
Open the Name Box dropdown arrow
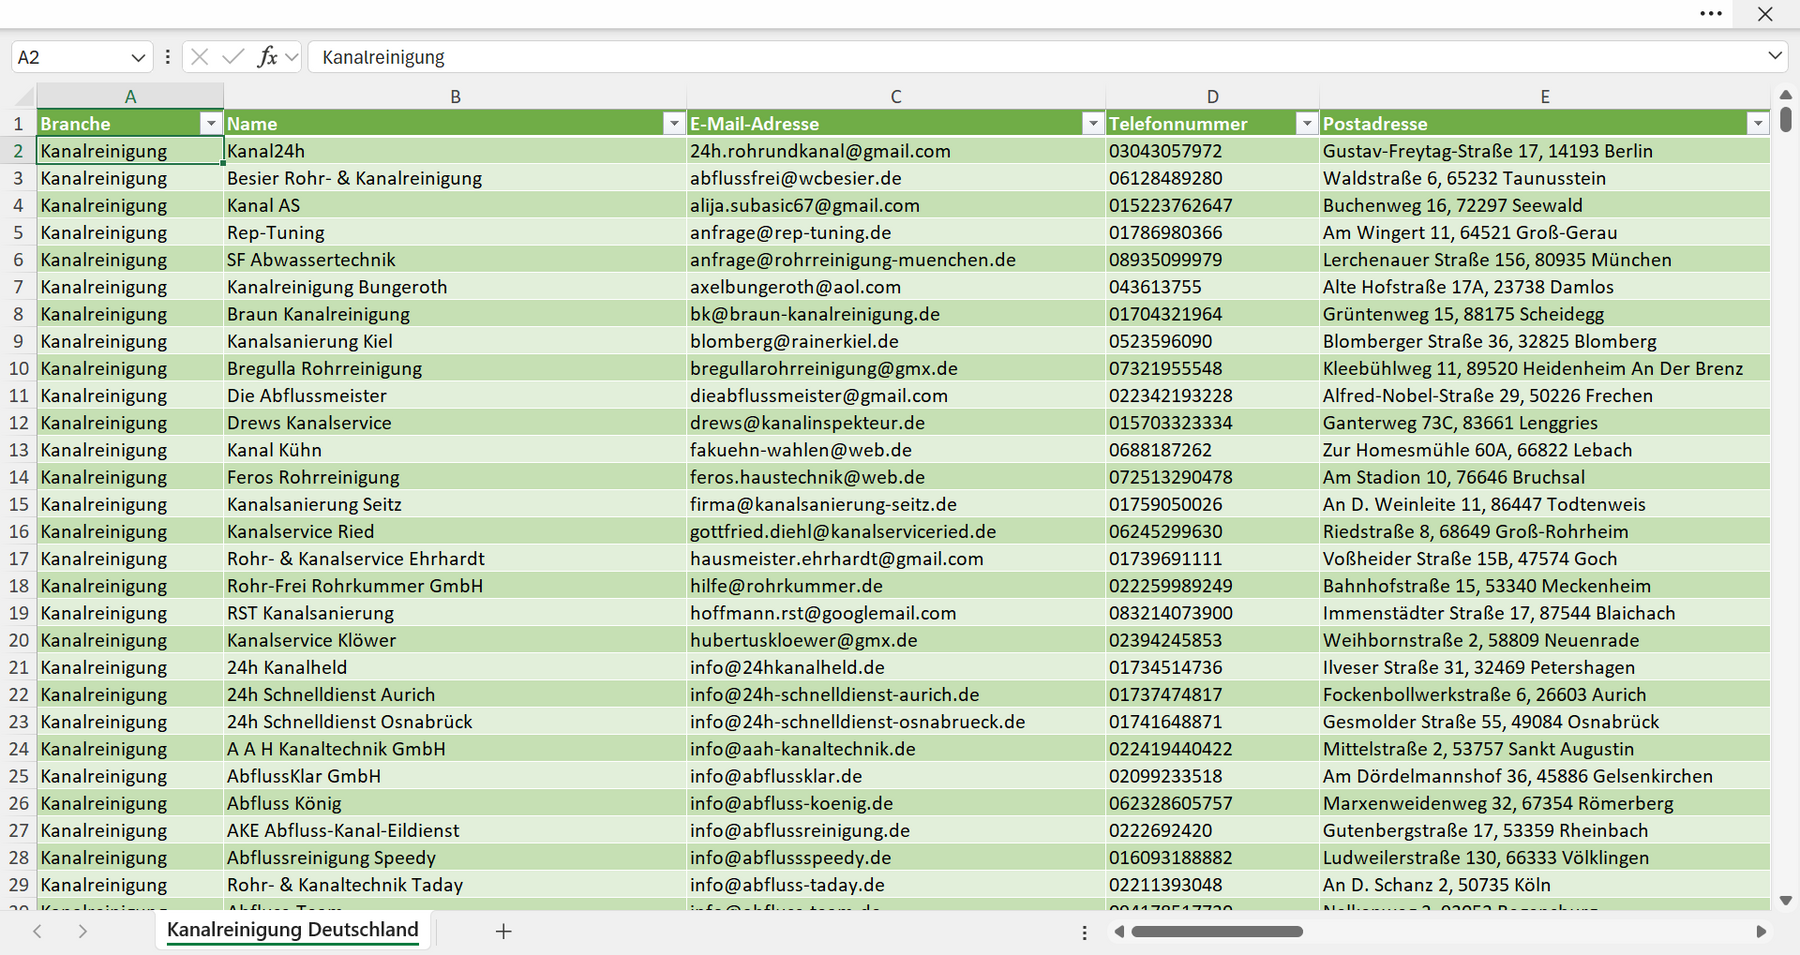[x=138, y=57]
